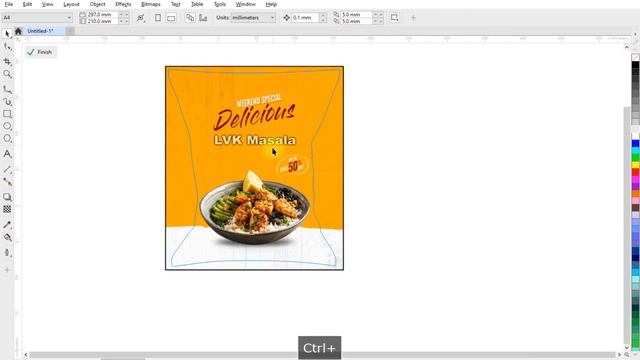
Task: Open the Bitmaps menu
Action: pyautogui.click(x=151, y=4)
